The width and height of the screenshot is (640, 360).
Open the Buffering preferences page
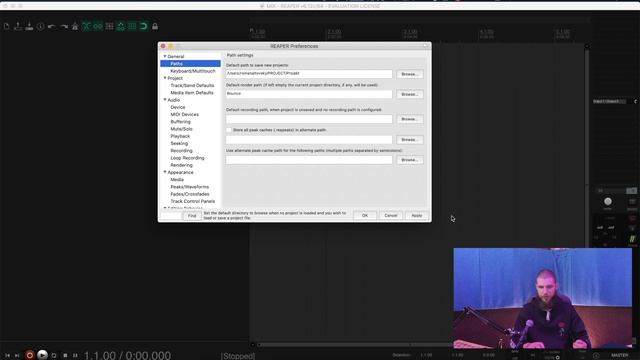(180, 122)
